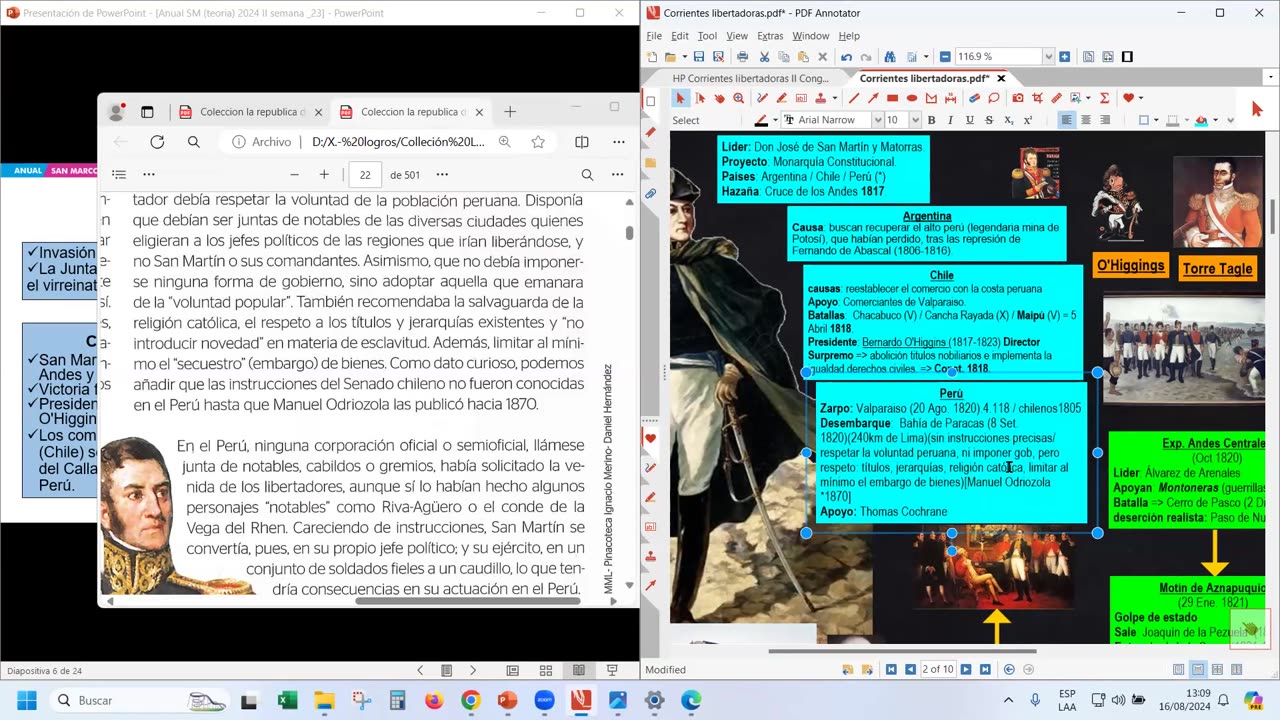Select the Stamp tool
The image size is (1280, 720).
tap(821, 98)
